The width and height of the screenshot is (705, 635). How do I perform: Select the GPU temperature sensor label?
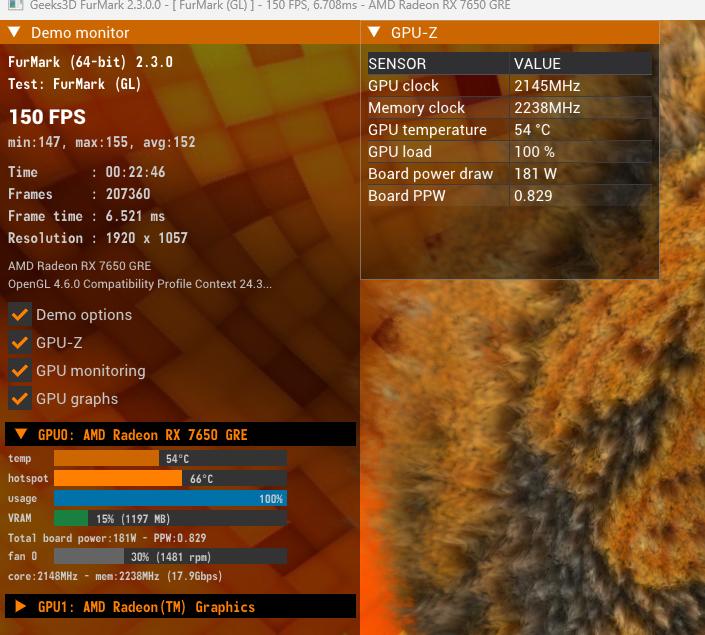pyautogui.click(x=427, y=130)
